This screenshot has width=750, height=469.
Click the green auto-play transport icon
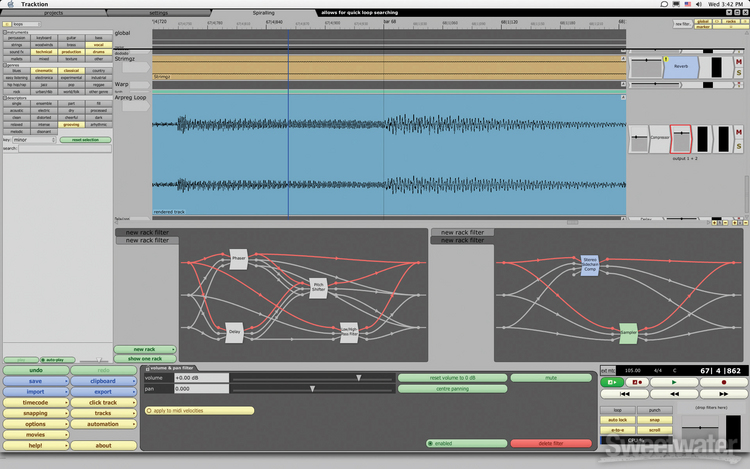click(612, 382)
